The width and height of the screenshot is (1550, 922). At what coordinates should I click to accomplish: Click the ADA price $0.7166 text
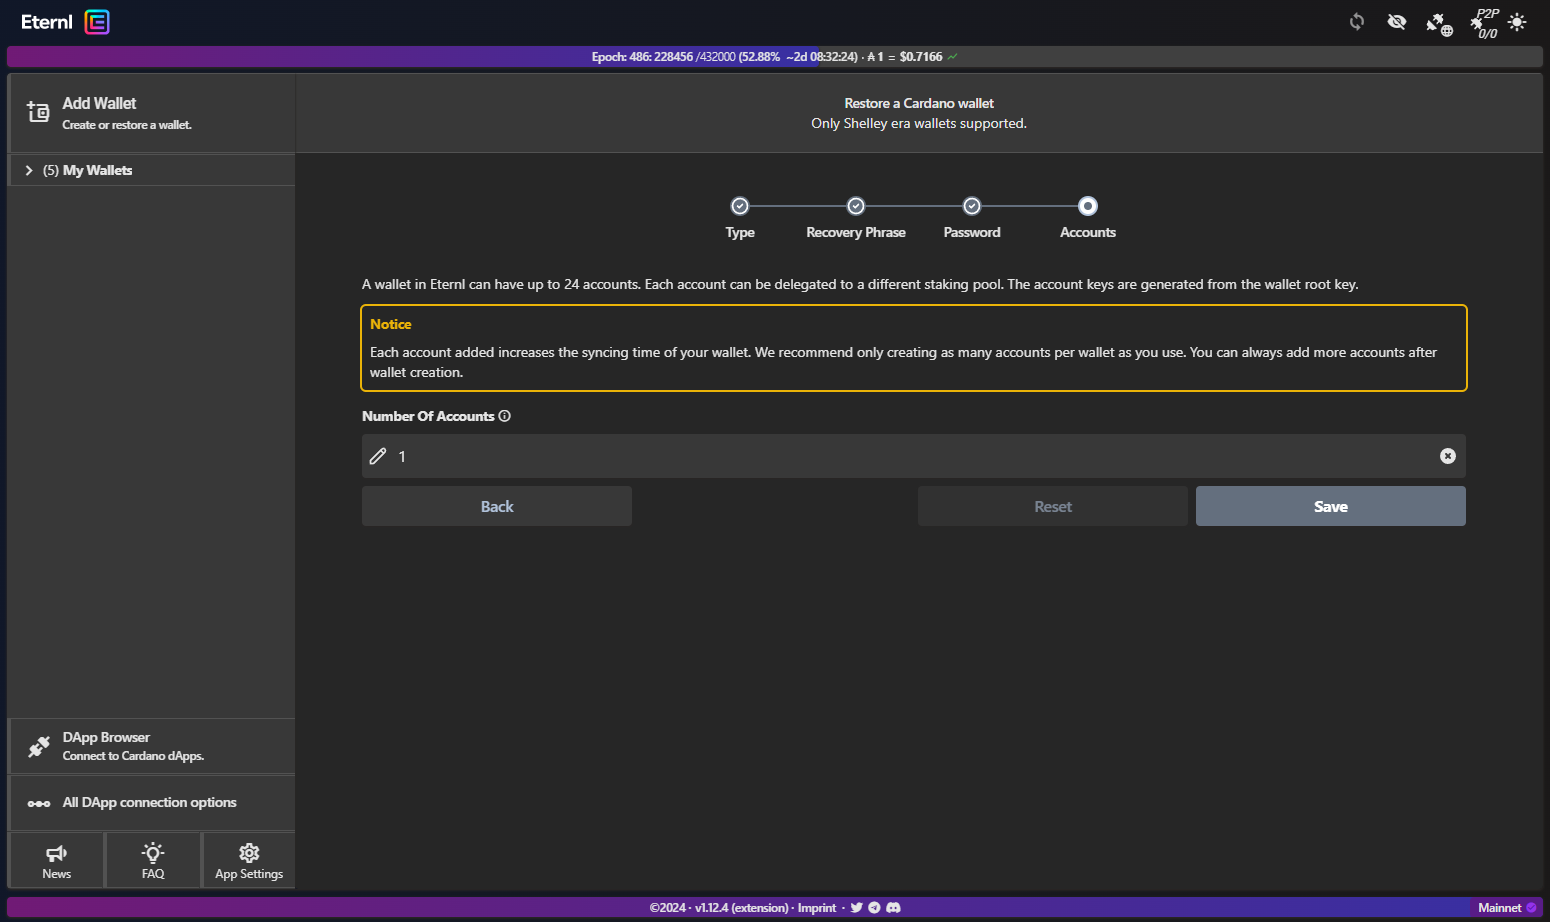[921, 57]
